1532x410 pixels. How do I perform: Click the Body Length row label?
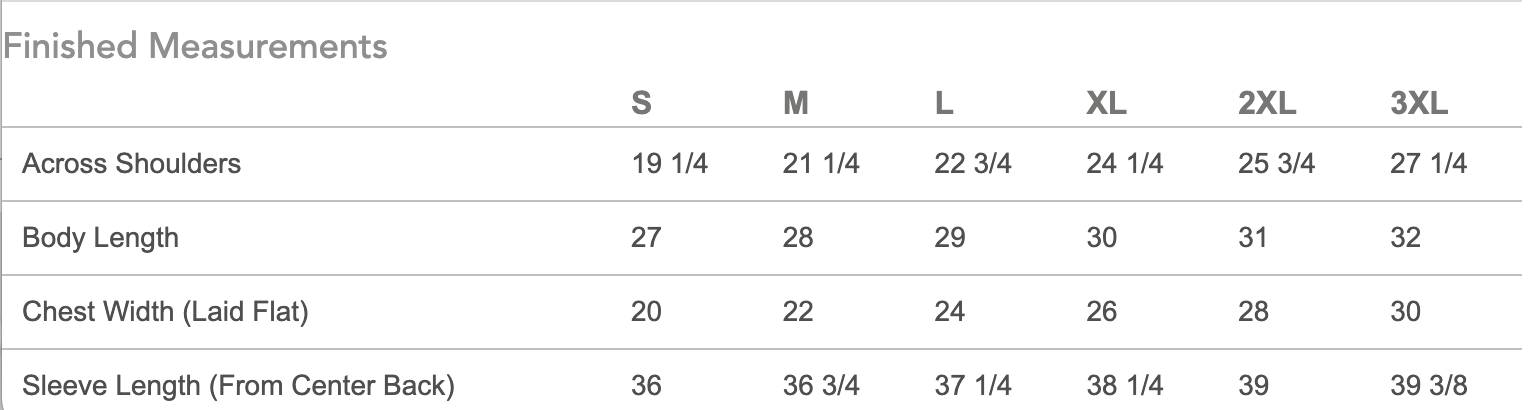pos(101,238)
